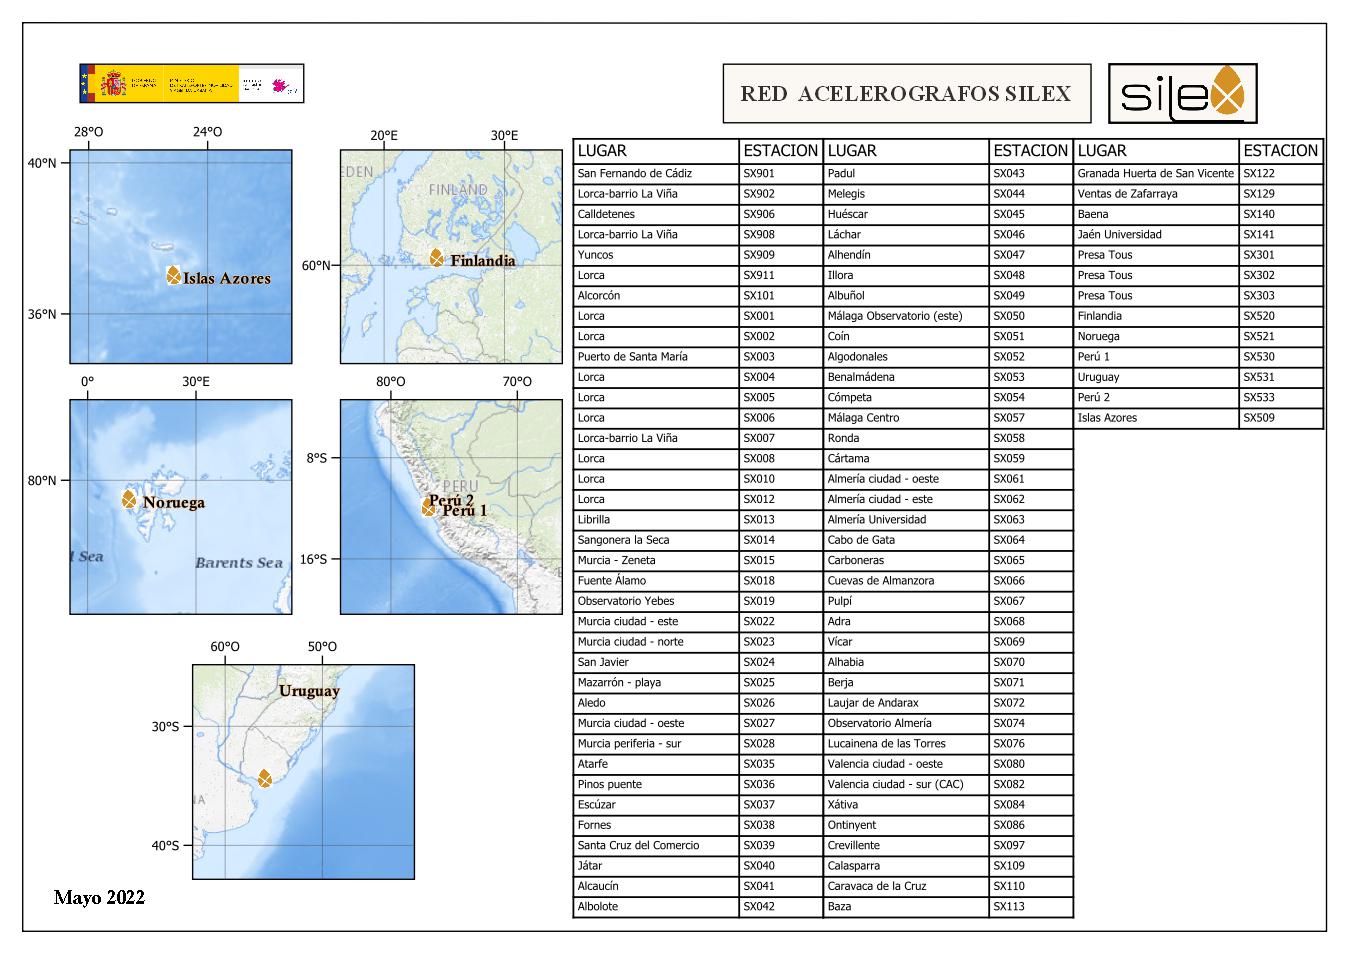1350x954 pixels.
Task: Select the station cell 'SX901'
Action: tap(781, 173)
